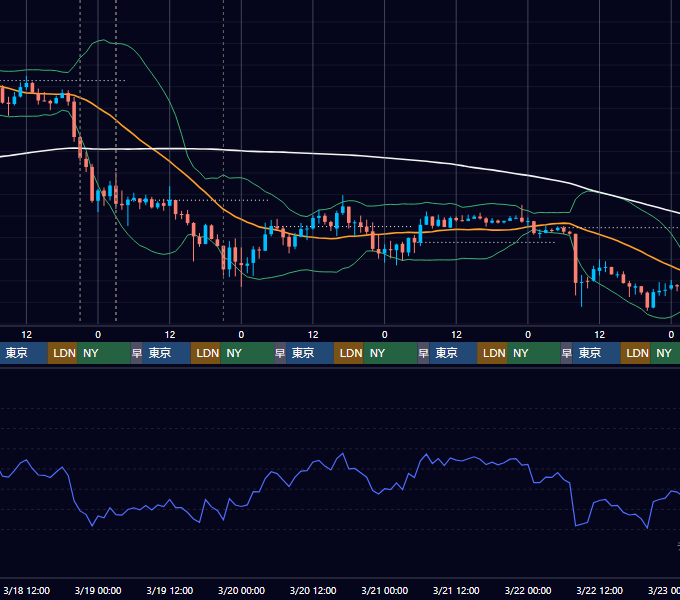Select the NY session block spanning 3/19 00:00
Image resolution: width=680 pixels, height=600 pixels.
click(x=104, y=353)
